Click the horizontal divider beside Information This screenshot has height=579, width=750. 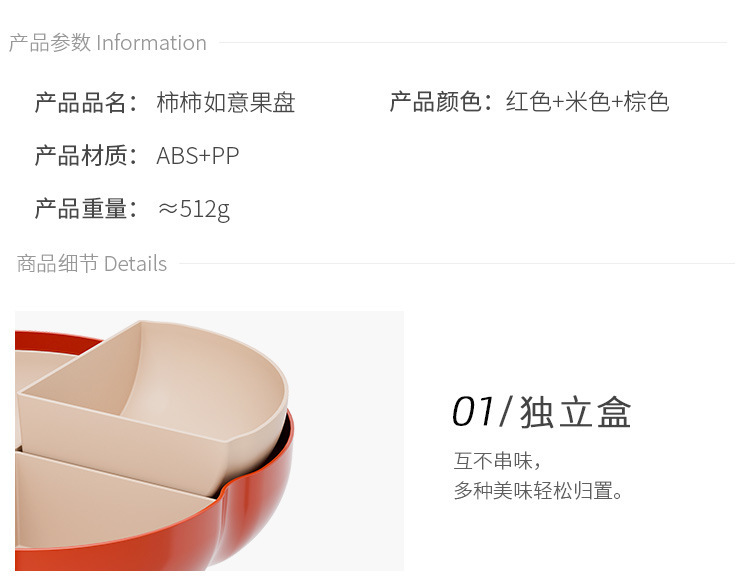[x=473, y=43]
